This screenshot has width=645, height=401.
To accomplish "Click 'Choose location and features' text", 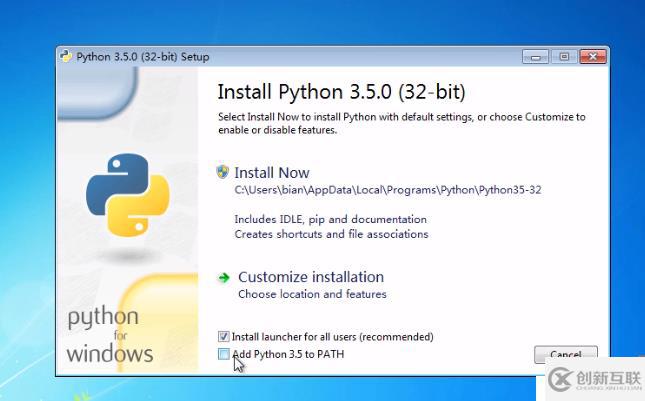I will pos(312,294).
